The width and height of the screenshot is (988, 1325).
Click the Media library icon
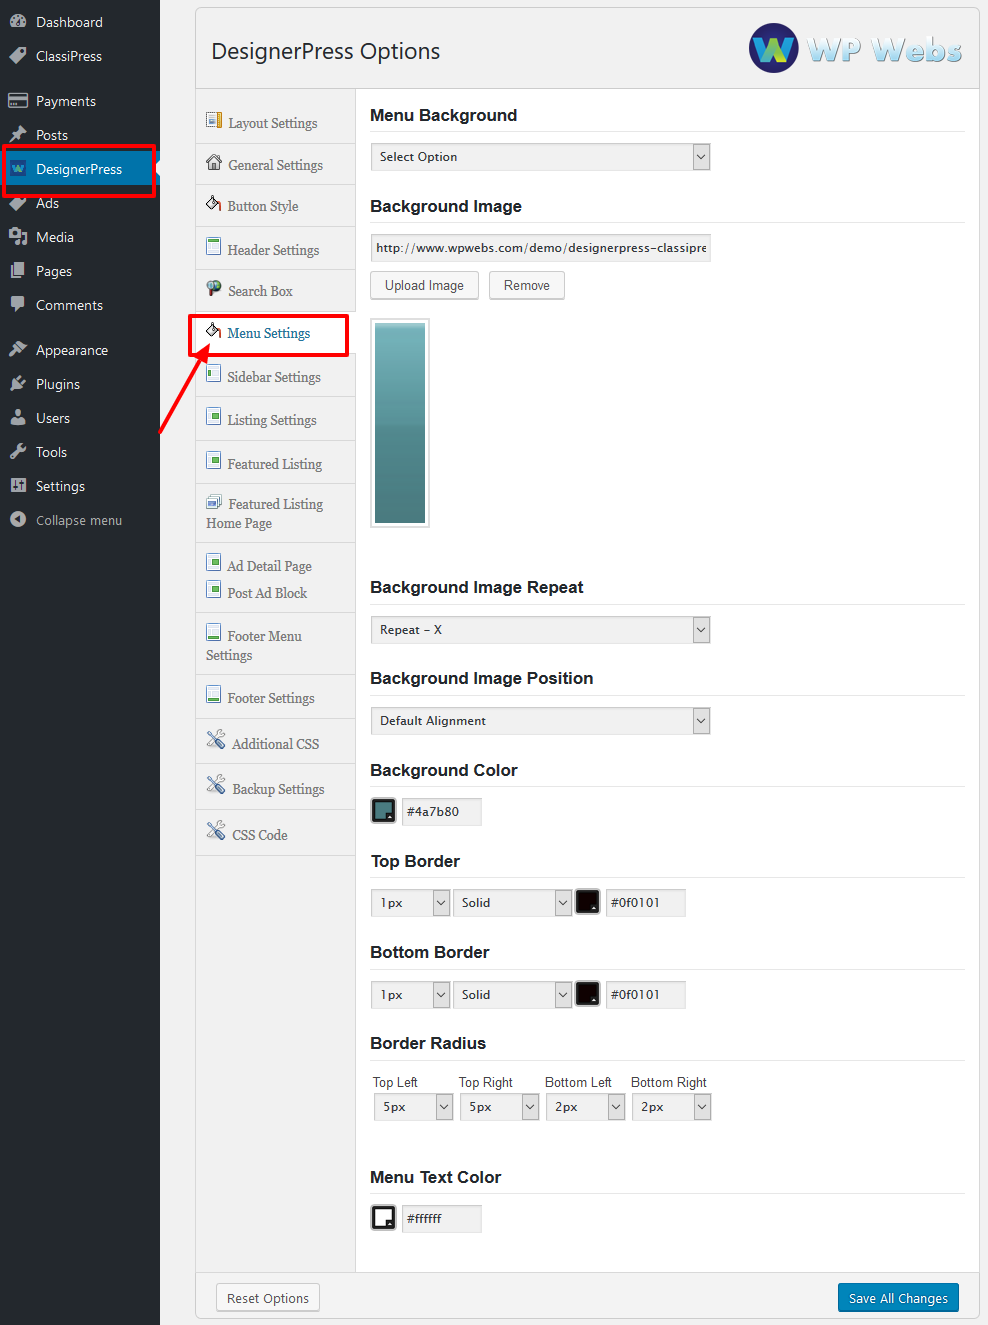[x=18, y=237]
